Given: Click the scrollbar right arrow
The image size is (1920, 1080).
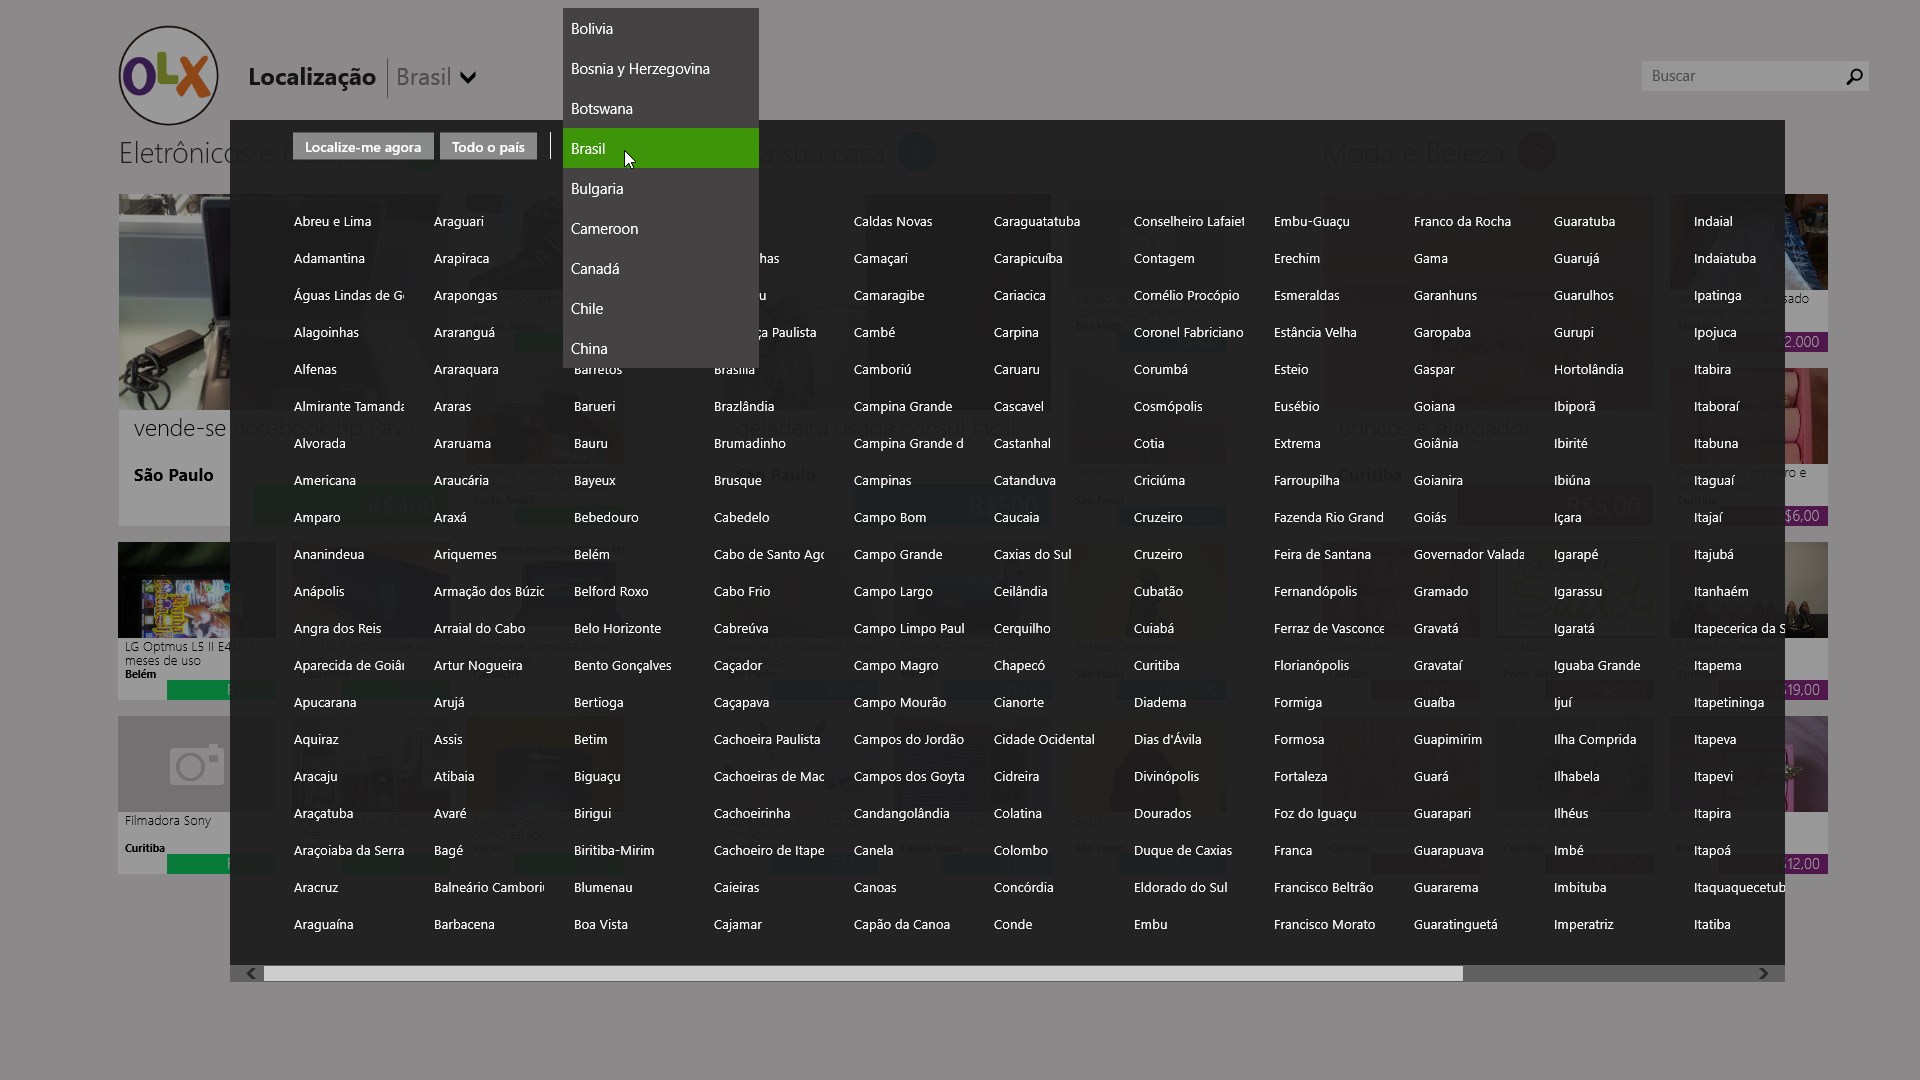Looking at the screenshot, I should [1764, 973].
